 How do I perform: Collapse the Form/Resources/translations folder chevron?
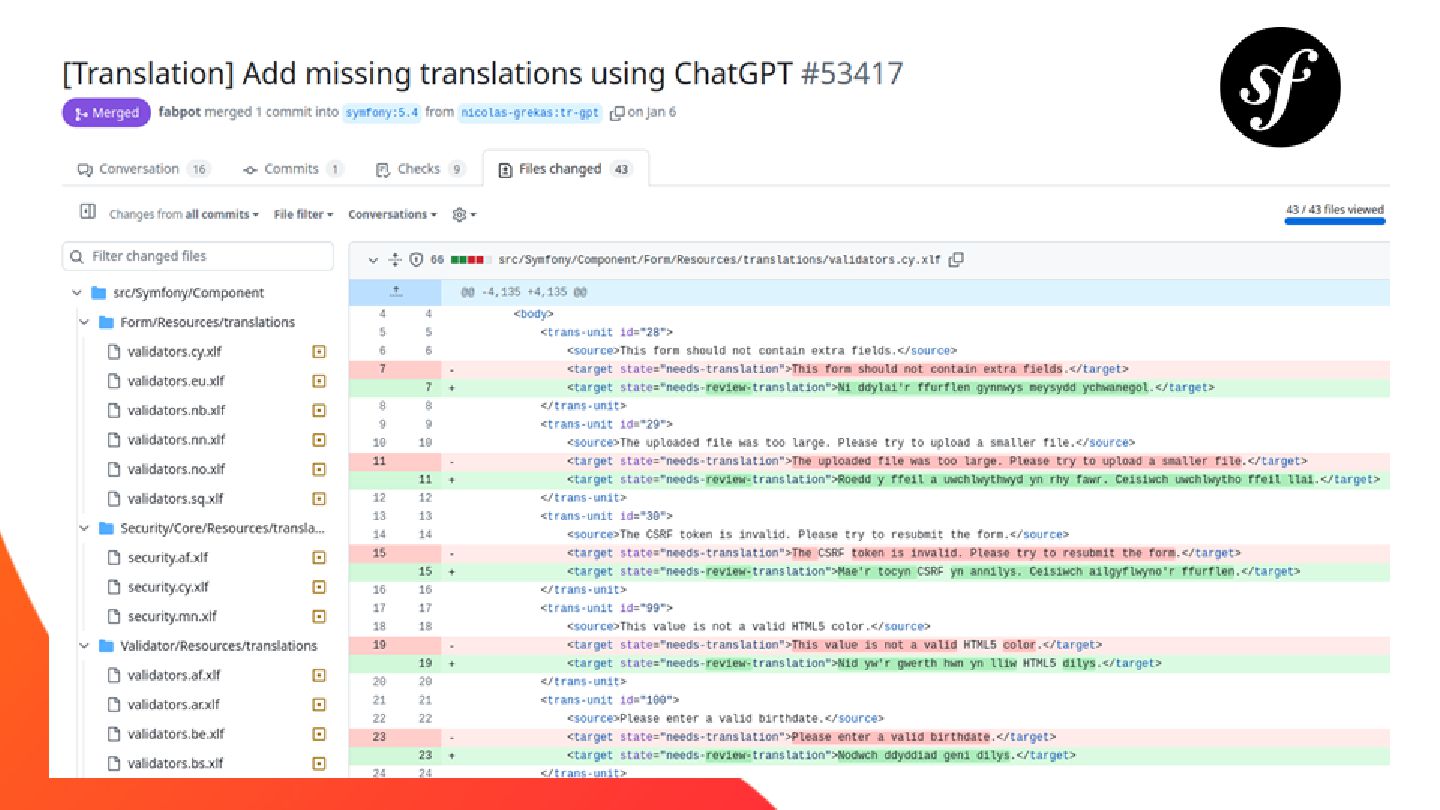[84, 322]
